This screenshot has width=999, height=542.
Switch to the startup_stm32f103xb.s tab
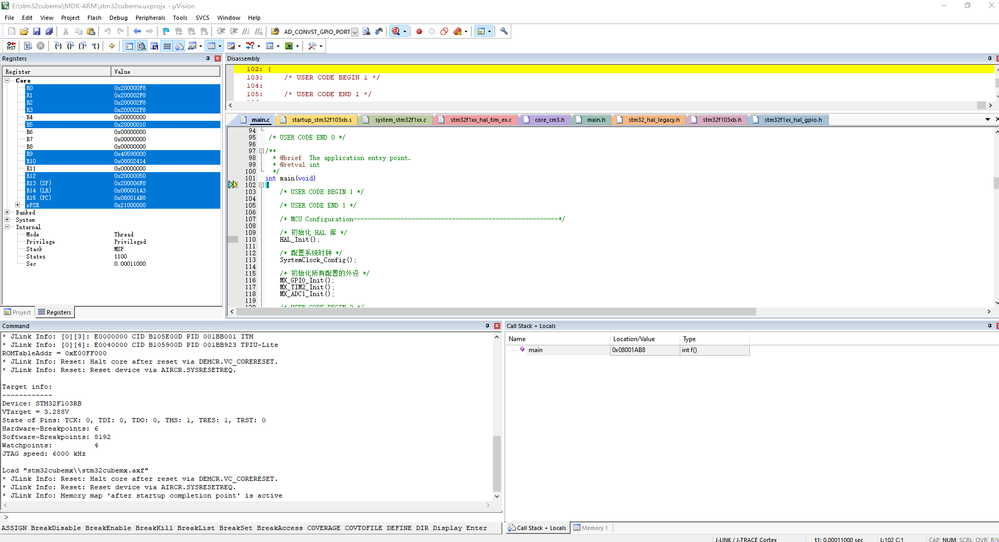pos(320,120)
